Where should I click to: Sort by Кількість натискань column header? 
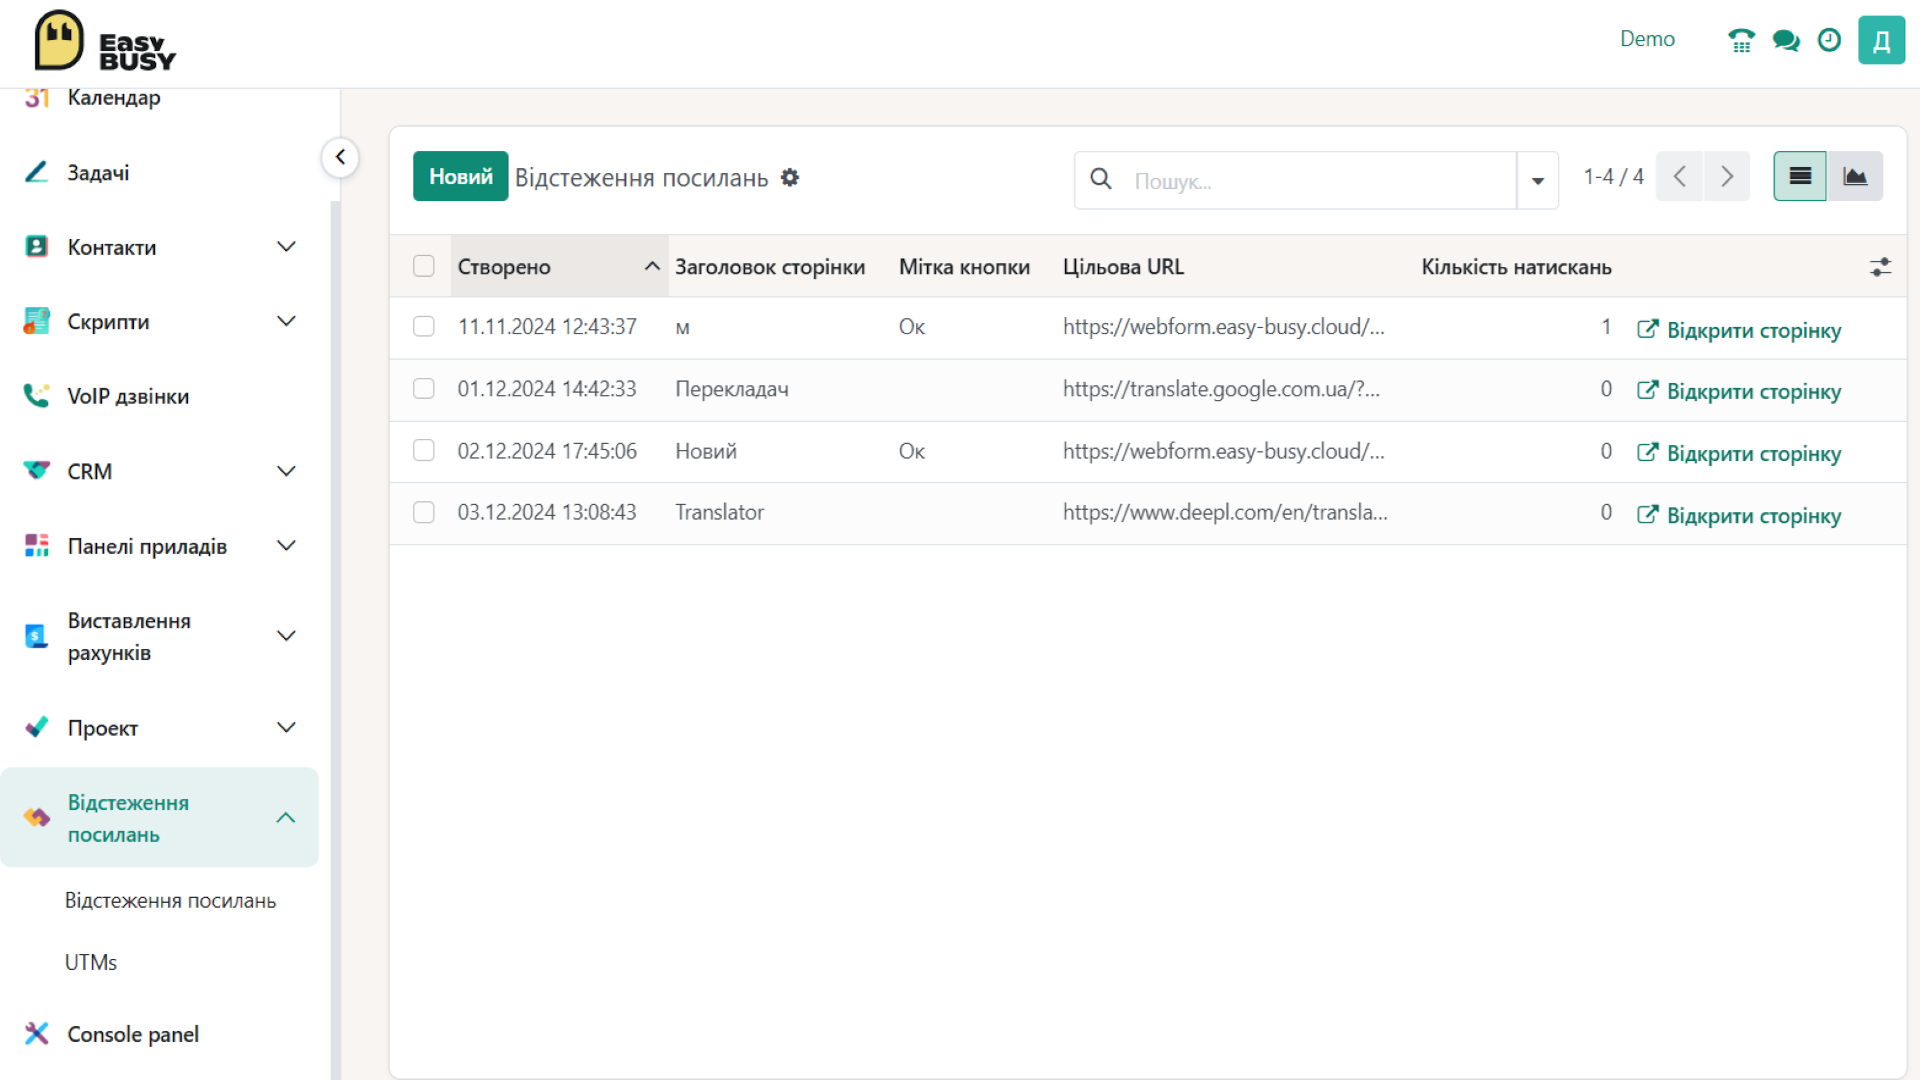click(x=1516, y=266)
